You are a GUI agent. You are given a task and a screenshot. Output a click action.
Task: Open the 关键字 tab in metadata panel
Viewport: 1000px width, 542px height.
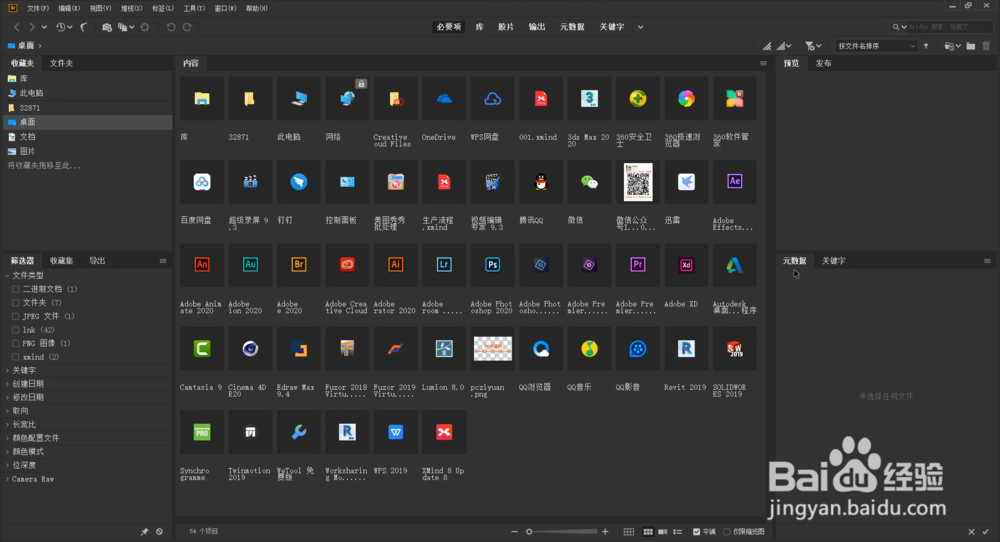click(x=834, y=261)
